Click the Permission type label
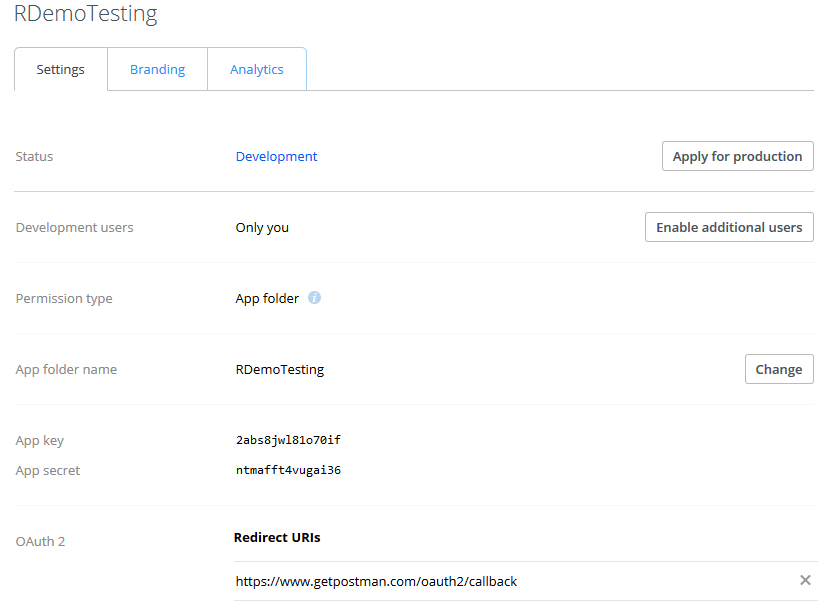 click(x=64, y=298)
